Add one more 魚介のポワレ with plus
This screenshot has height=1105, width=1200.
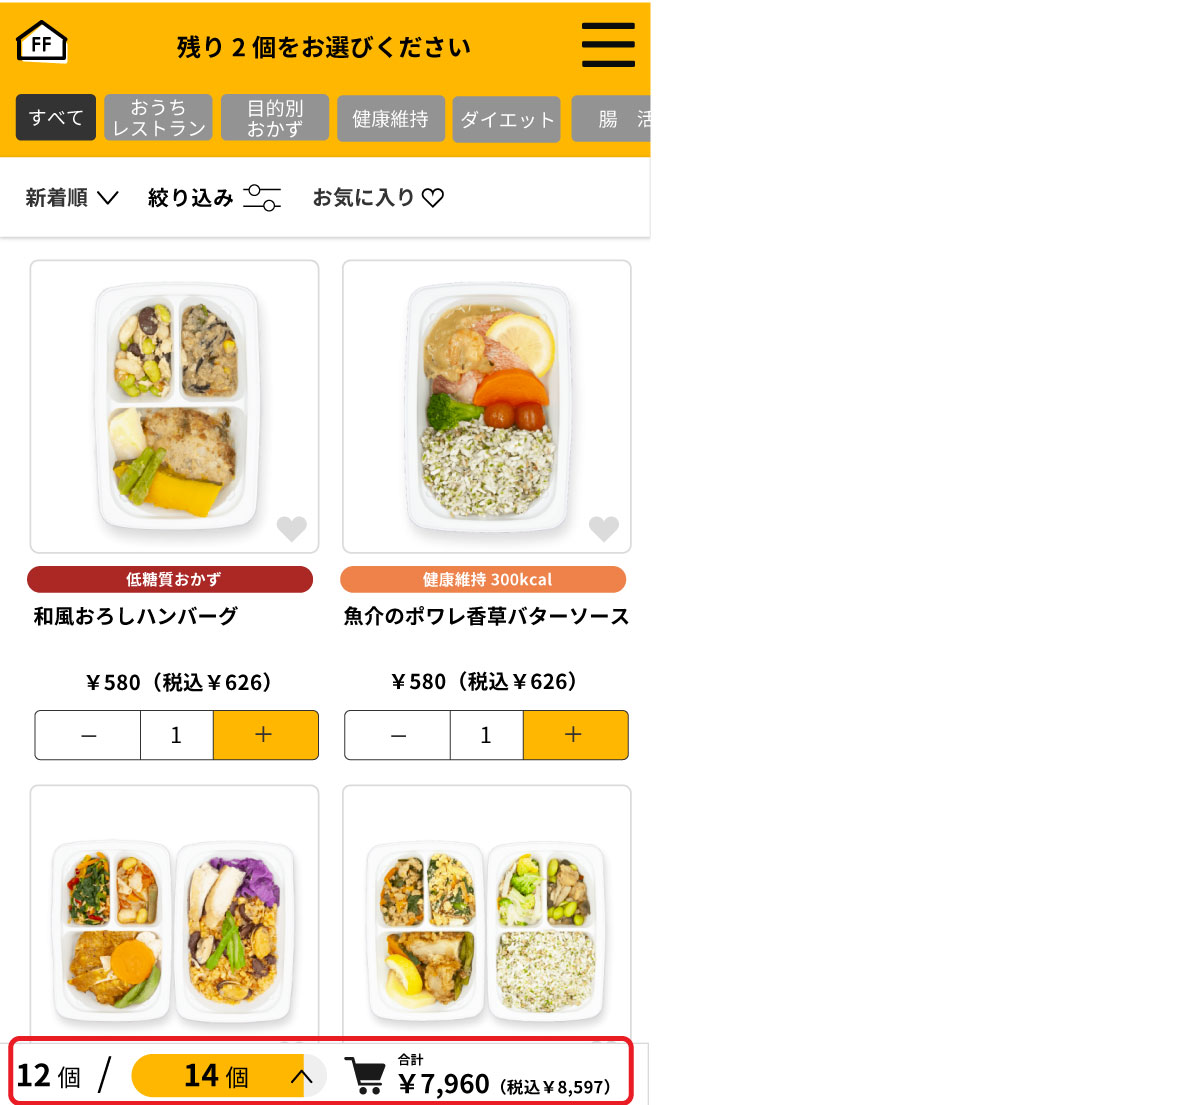575,735
